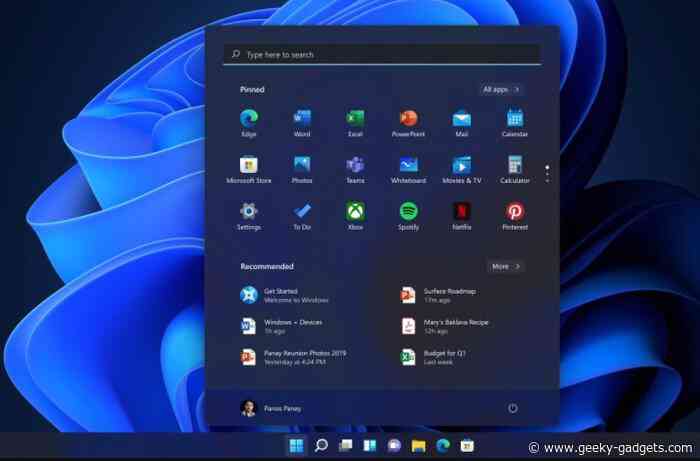
Task: Open the Xbox app
Action: pos(355,216)
